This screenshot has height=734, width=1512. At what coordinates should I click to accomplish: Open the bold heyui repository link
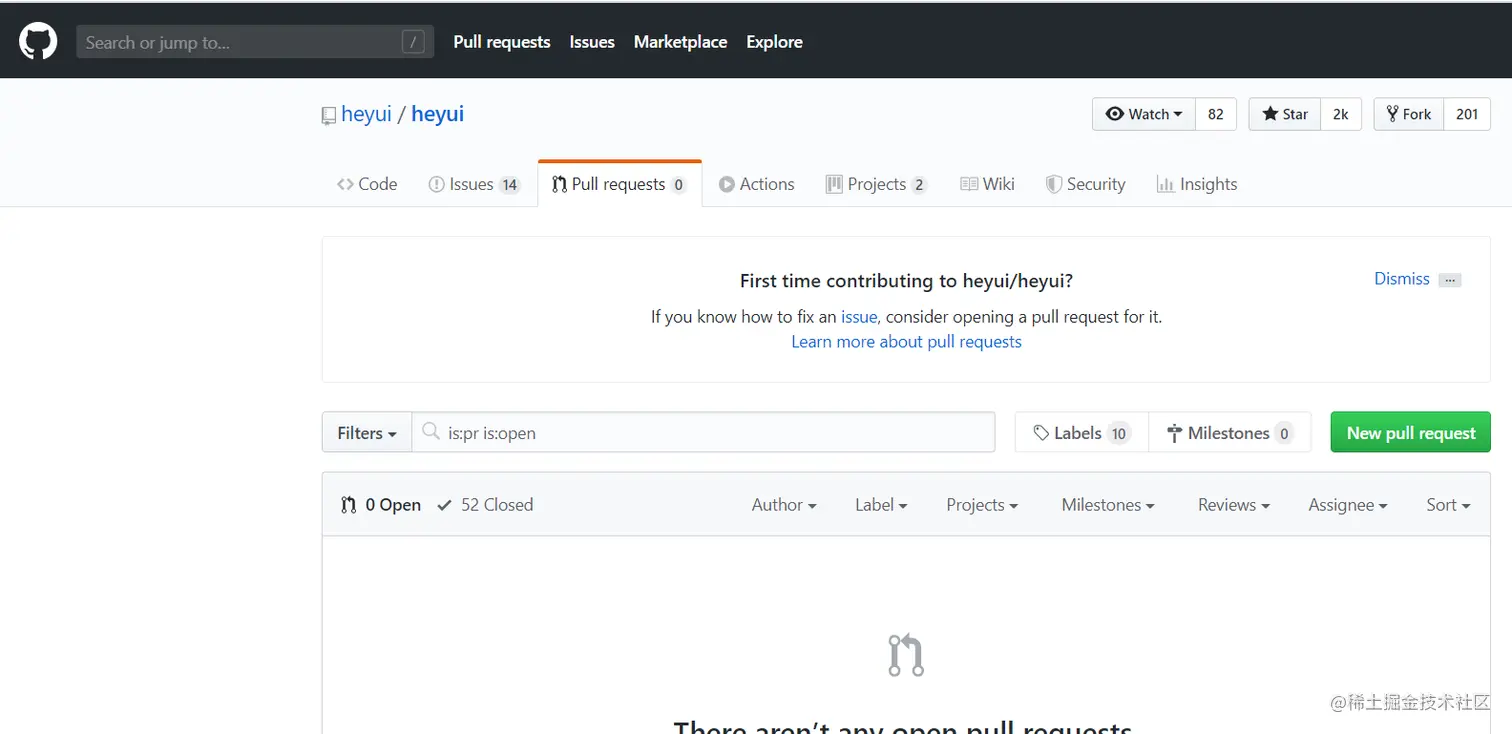tap(437, 114)
